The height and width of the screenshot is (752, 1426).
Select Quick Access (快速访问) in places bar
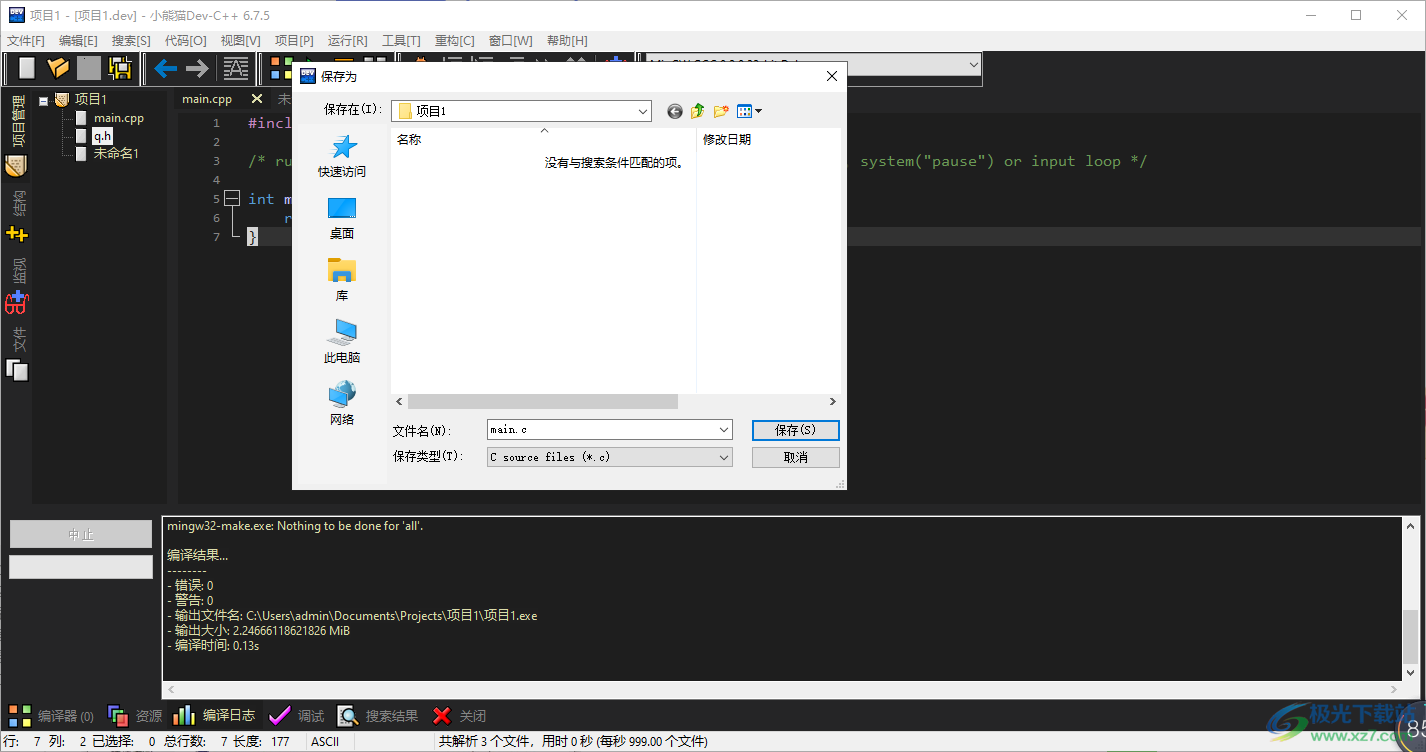[x=342, y=156]
